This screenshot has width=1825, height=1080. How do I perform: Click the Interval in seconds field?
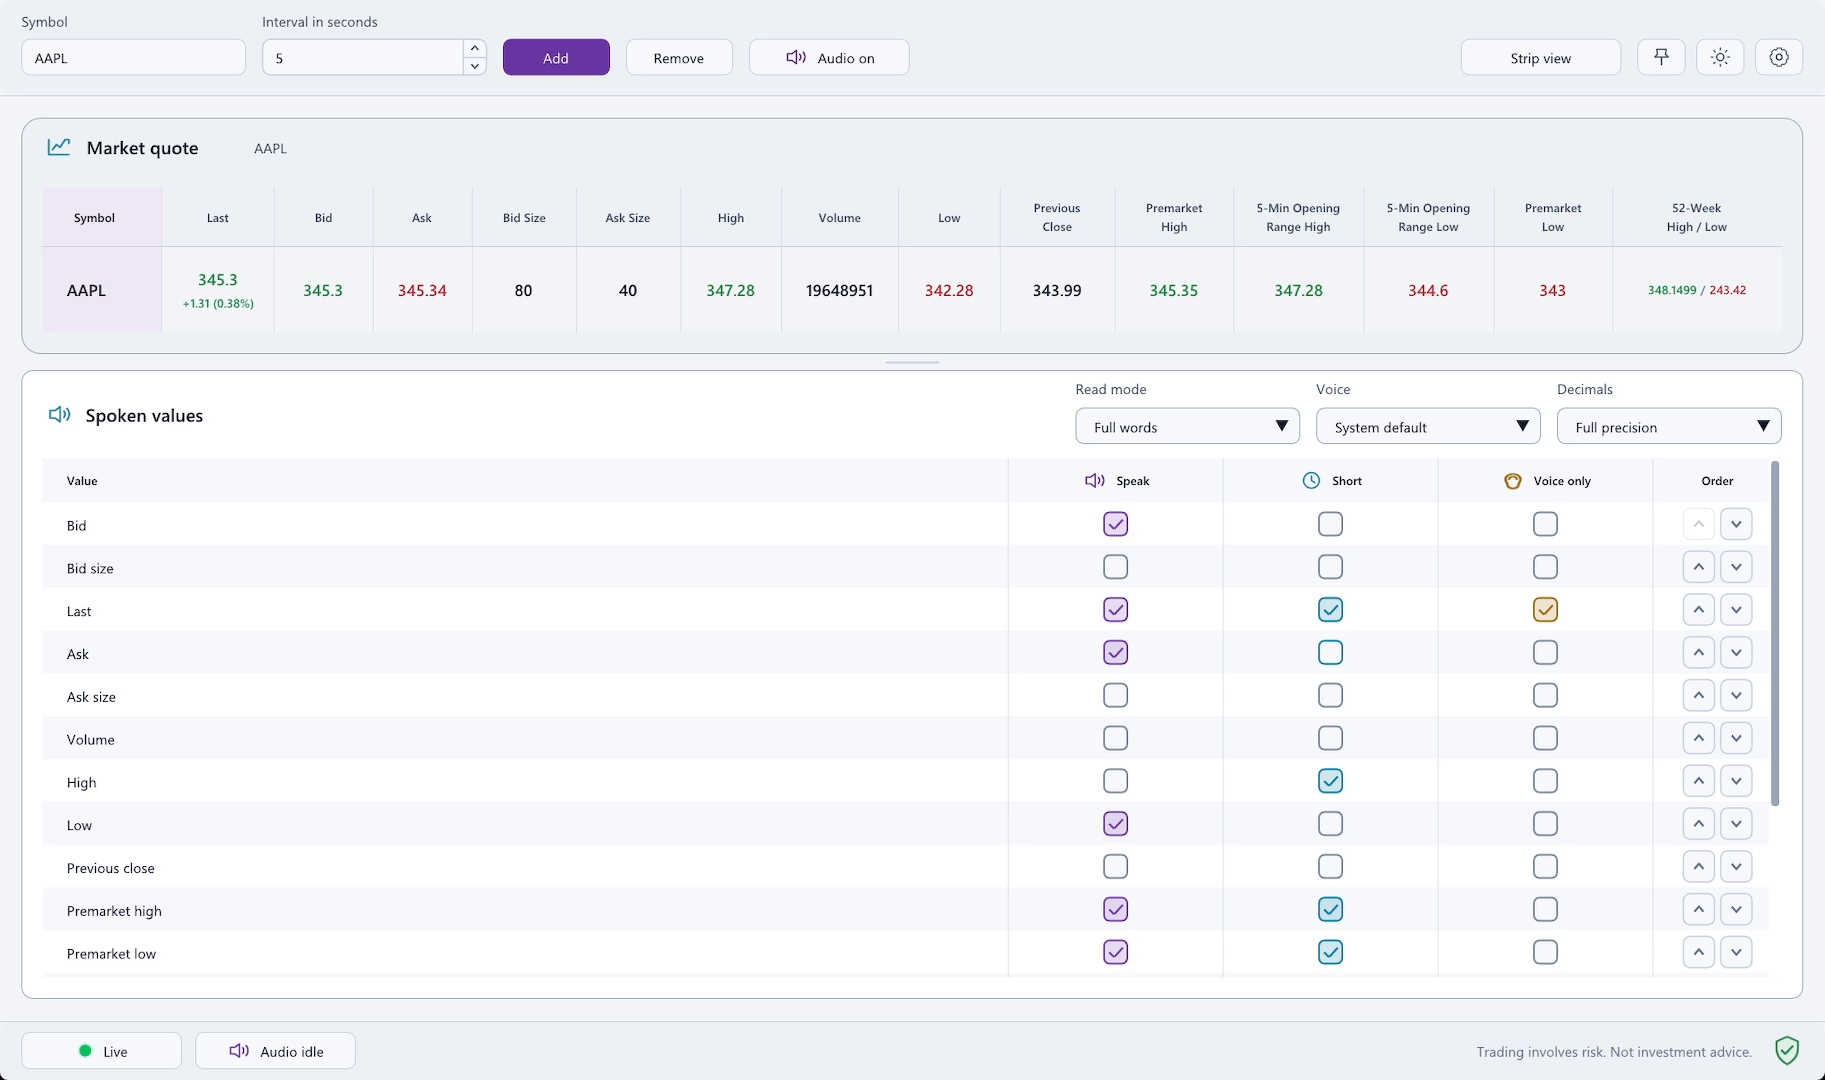coord(363,57)
